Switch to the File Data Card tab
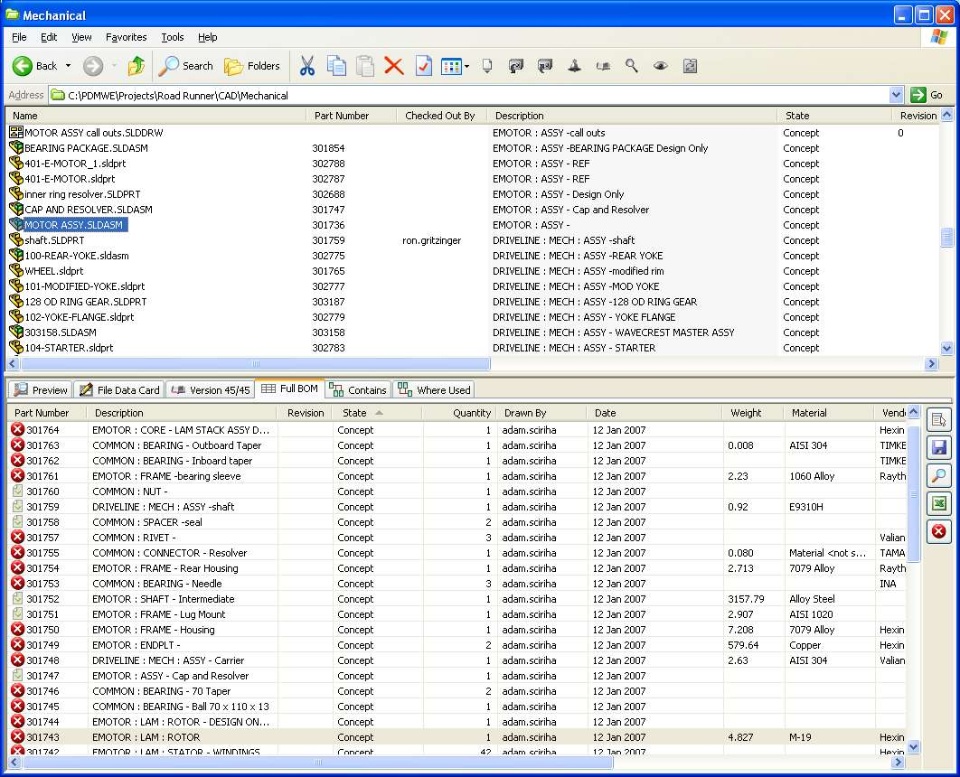960x777 pixels. click(x=119, y=390)
